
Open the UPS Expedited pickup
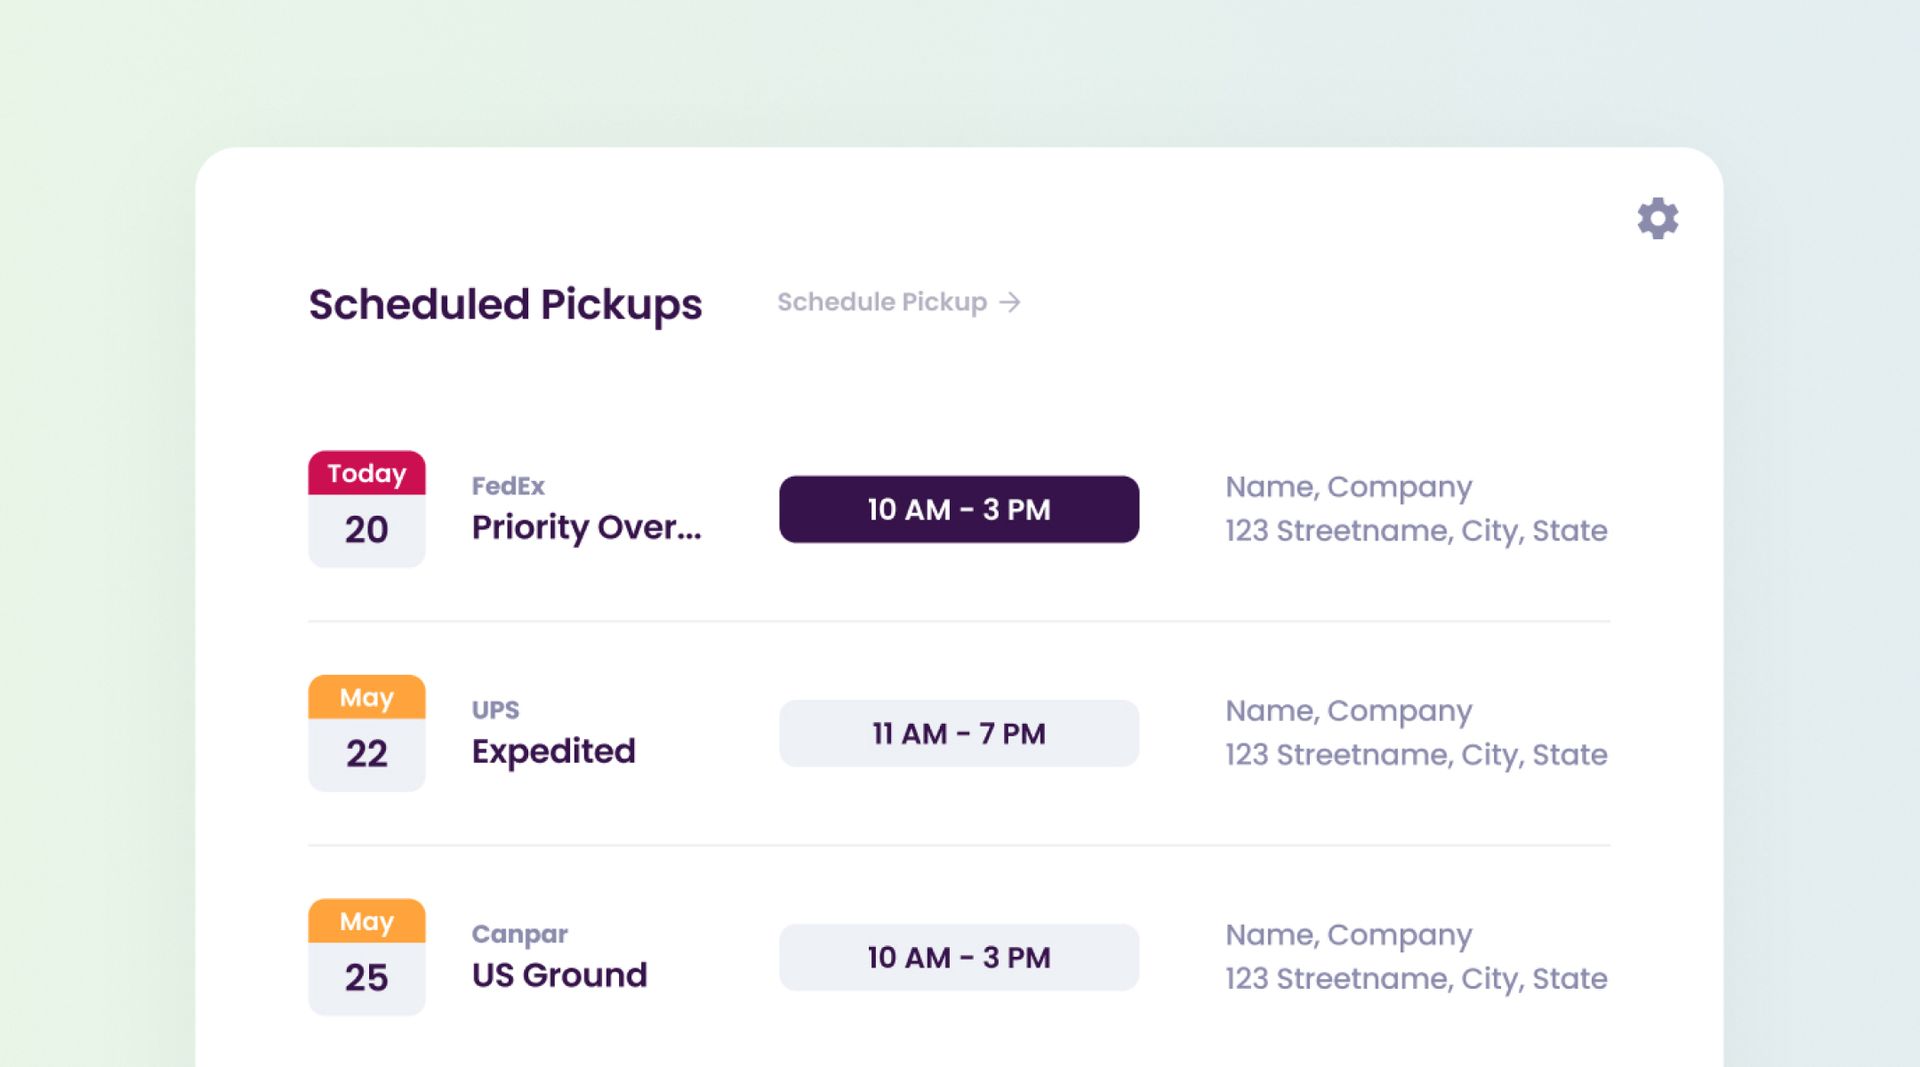tap(553, 751)
